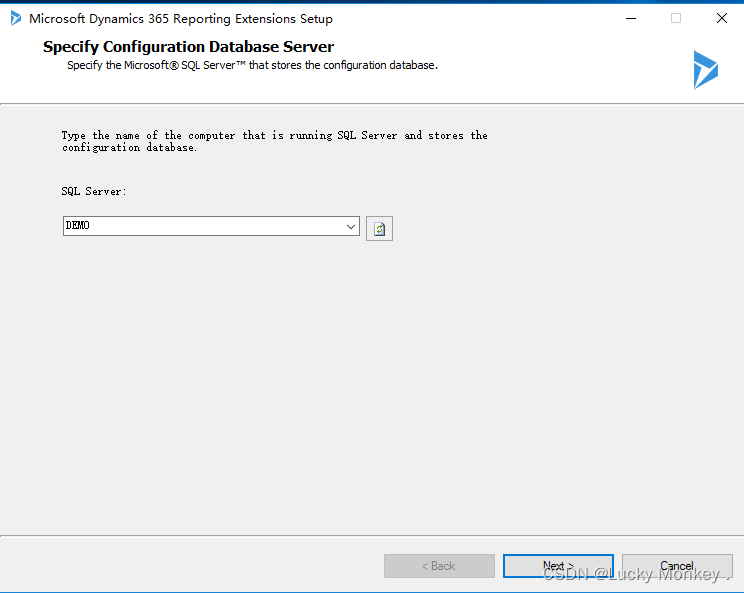
Task: Click the window title 'Microsoft Dynamics 365 Reporting Extensions Setup'
Action: click(x=181, y=19)
